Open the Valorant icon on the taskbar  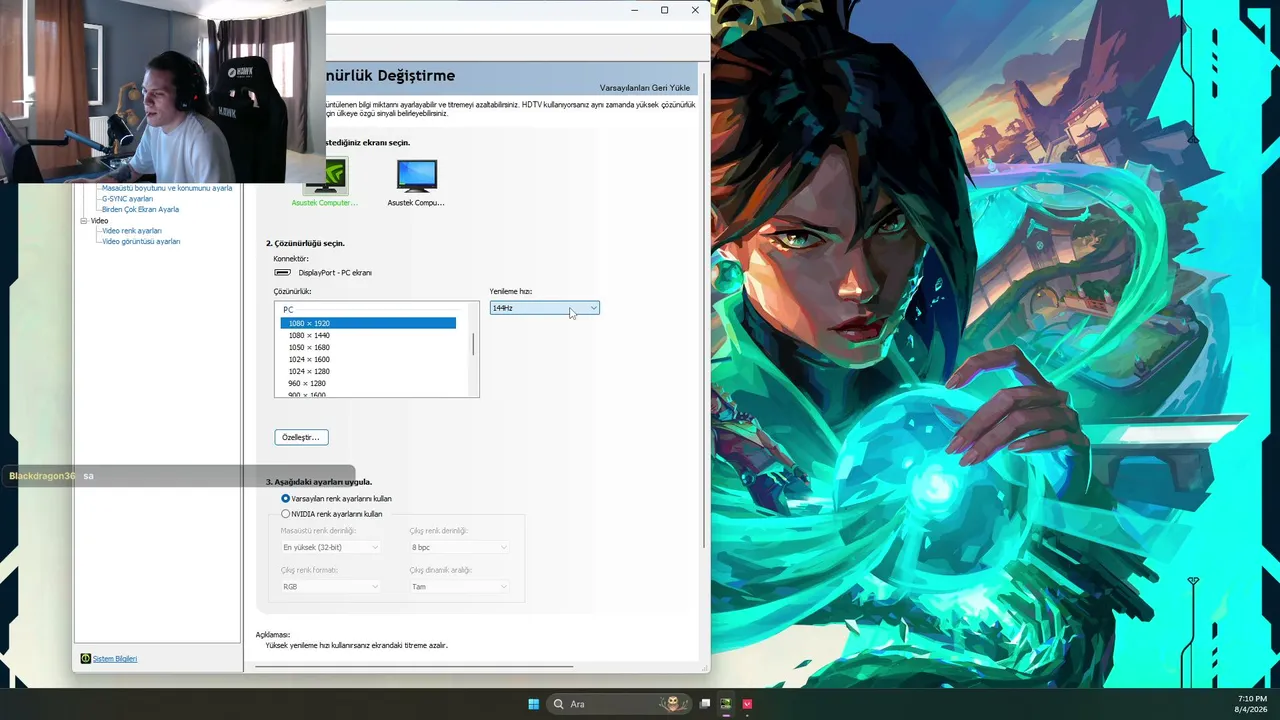747,704
